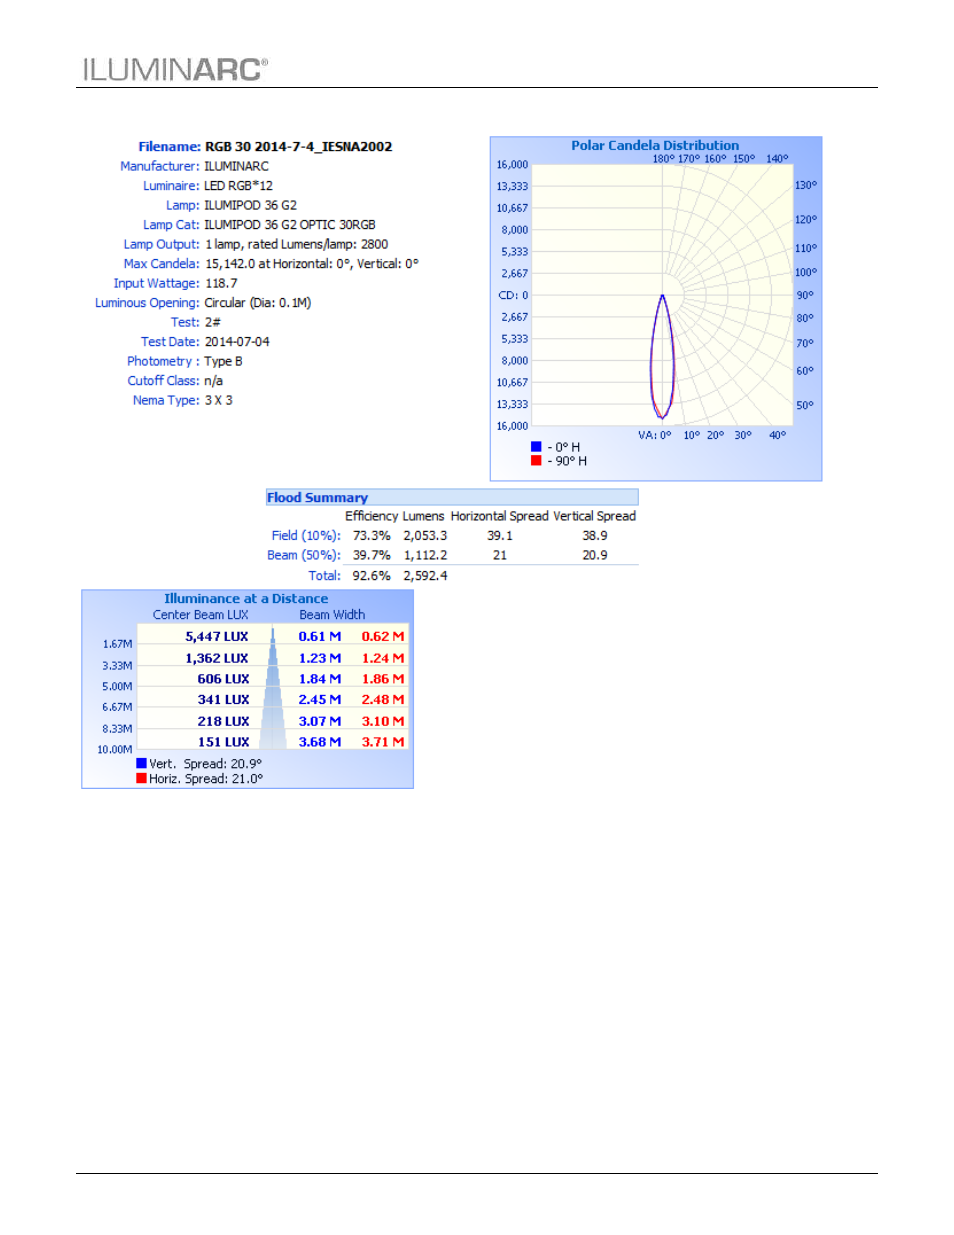954x1235 pixels.
Task: Click the 606 LUX center beam value
Action: [x=223, y=679]
